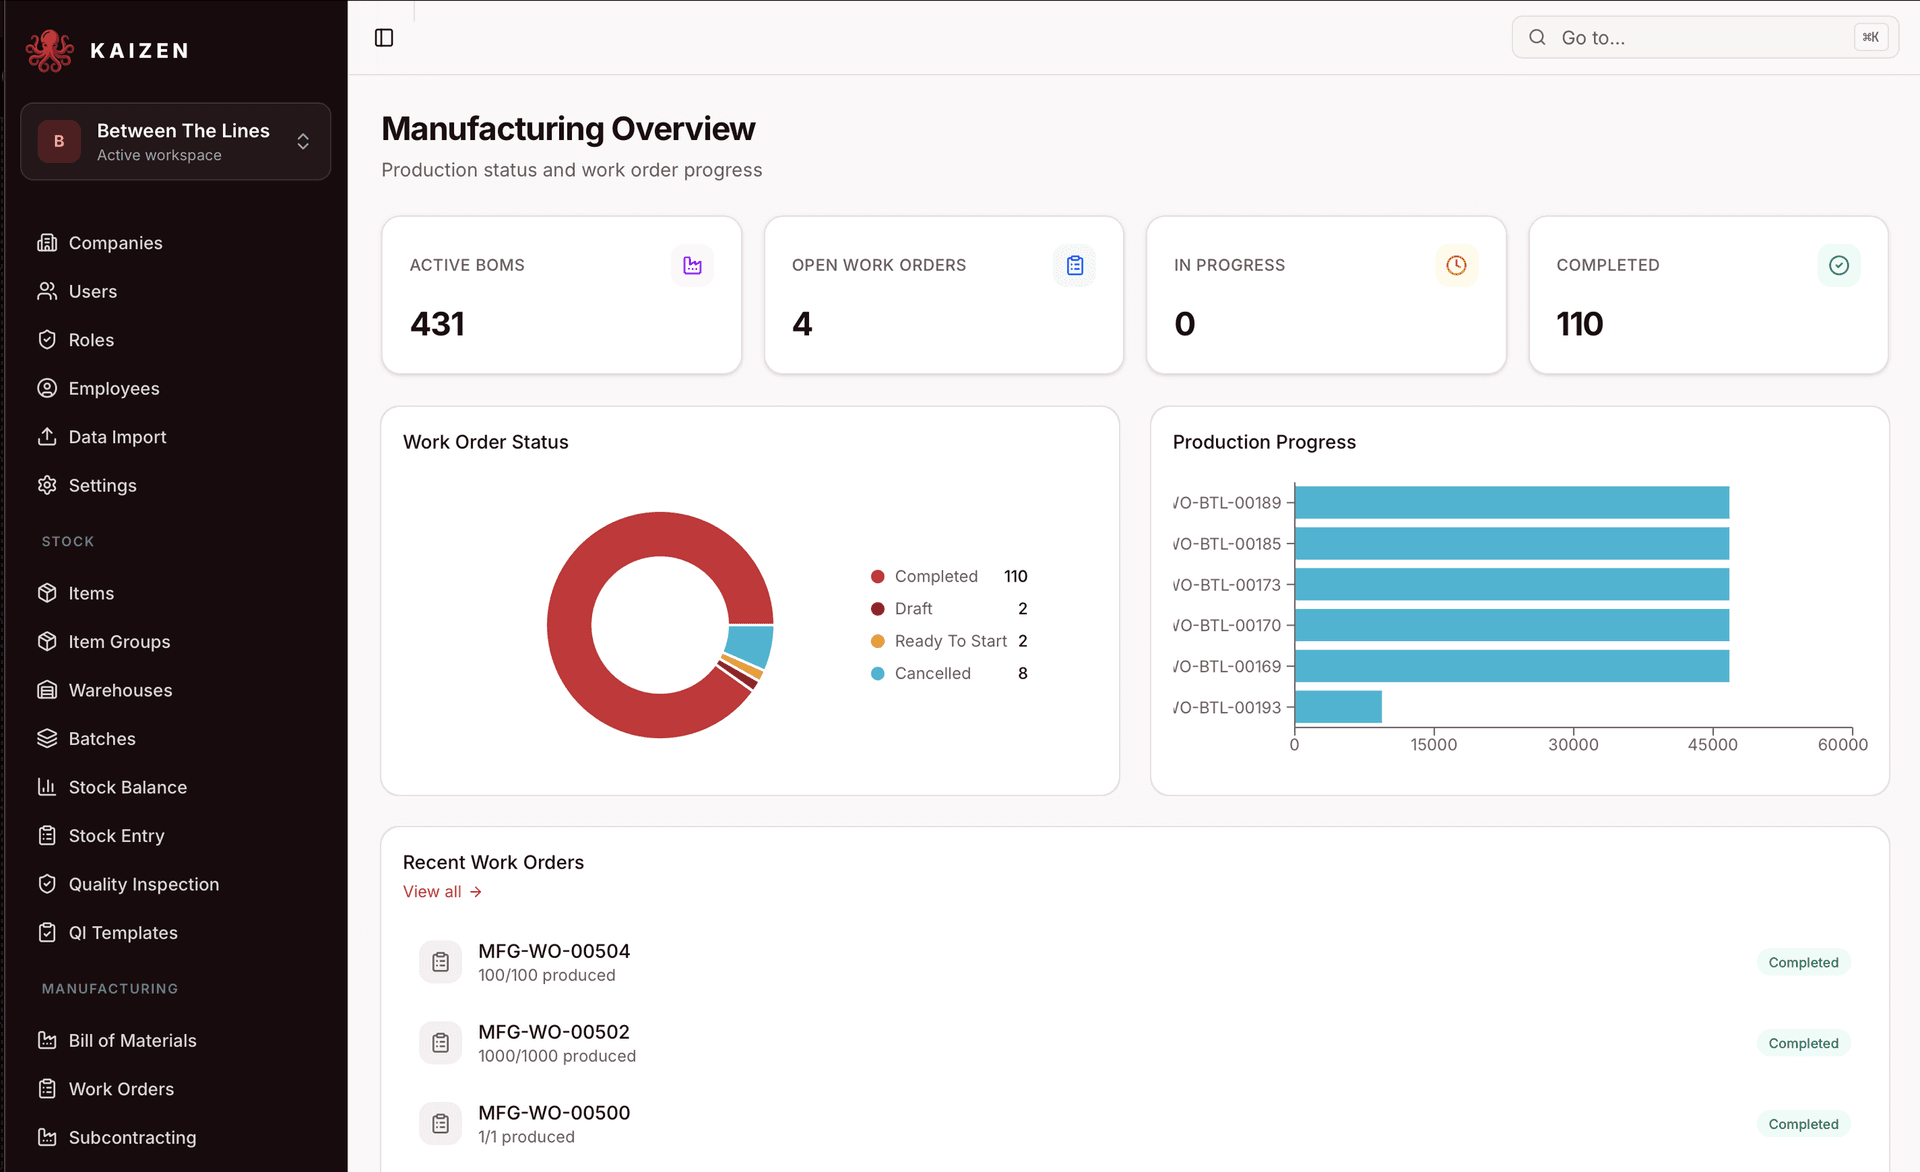Click the WO-BTL-00193 short bar

[x=1338, y=707]
